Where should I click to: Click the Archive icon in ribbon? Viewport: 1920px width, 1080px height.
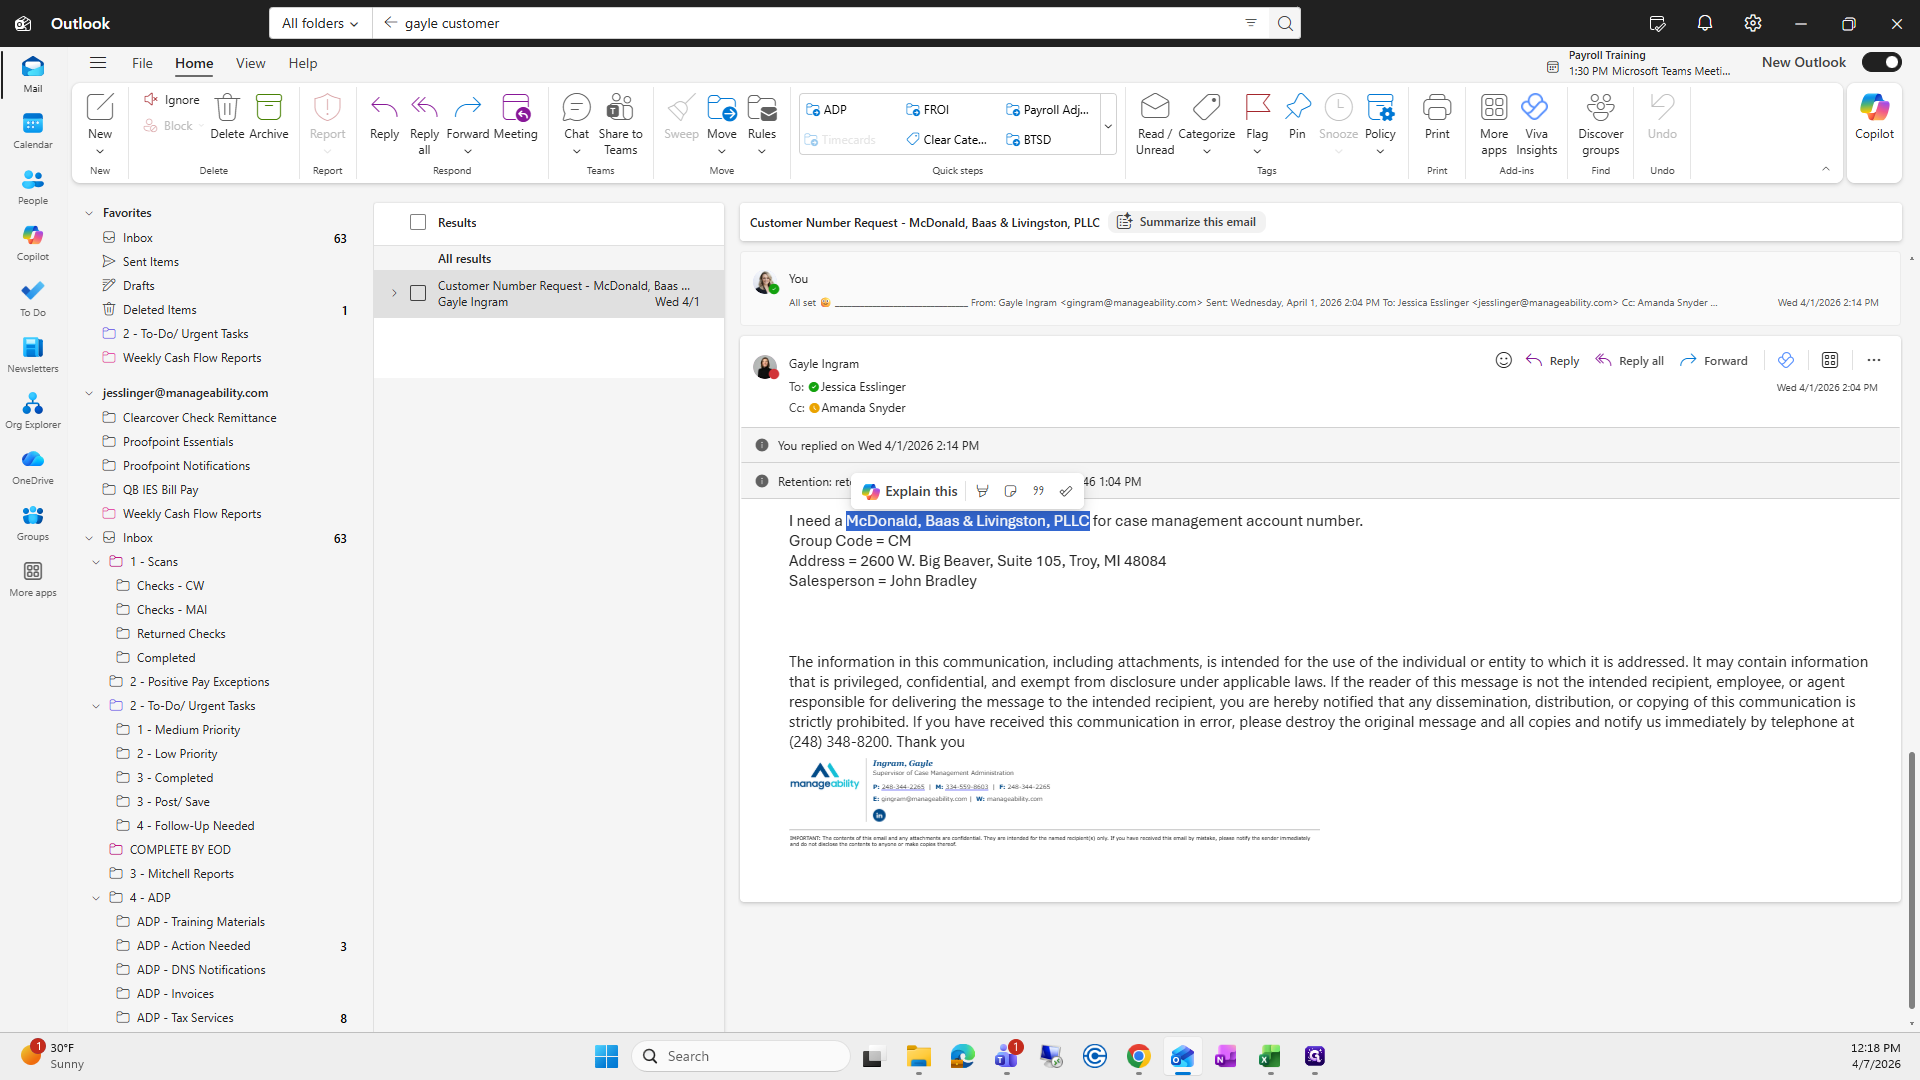[x=268, y=116]
